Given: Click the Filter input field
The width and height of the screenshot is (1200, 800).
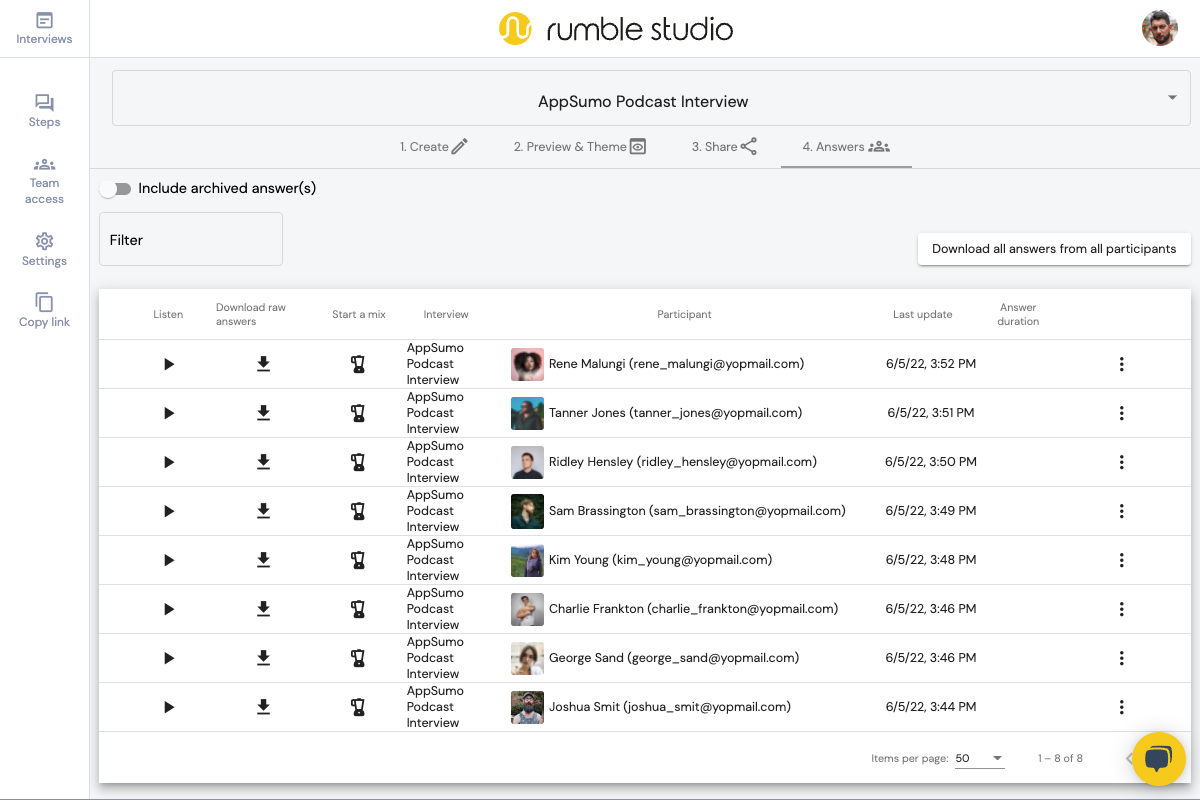Looking at the screenshot, I should (x=190, y=239).
